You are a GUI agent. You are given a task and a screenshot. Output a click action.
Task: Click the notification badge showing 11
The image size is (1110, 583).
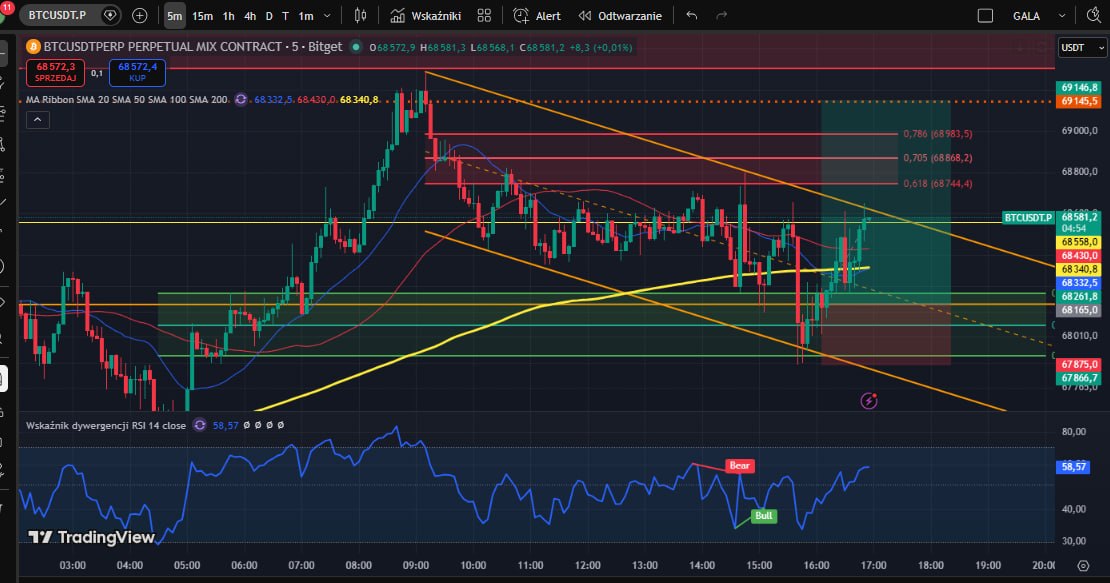[x=6, y=6]
